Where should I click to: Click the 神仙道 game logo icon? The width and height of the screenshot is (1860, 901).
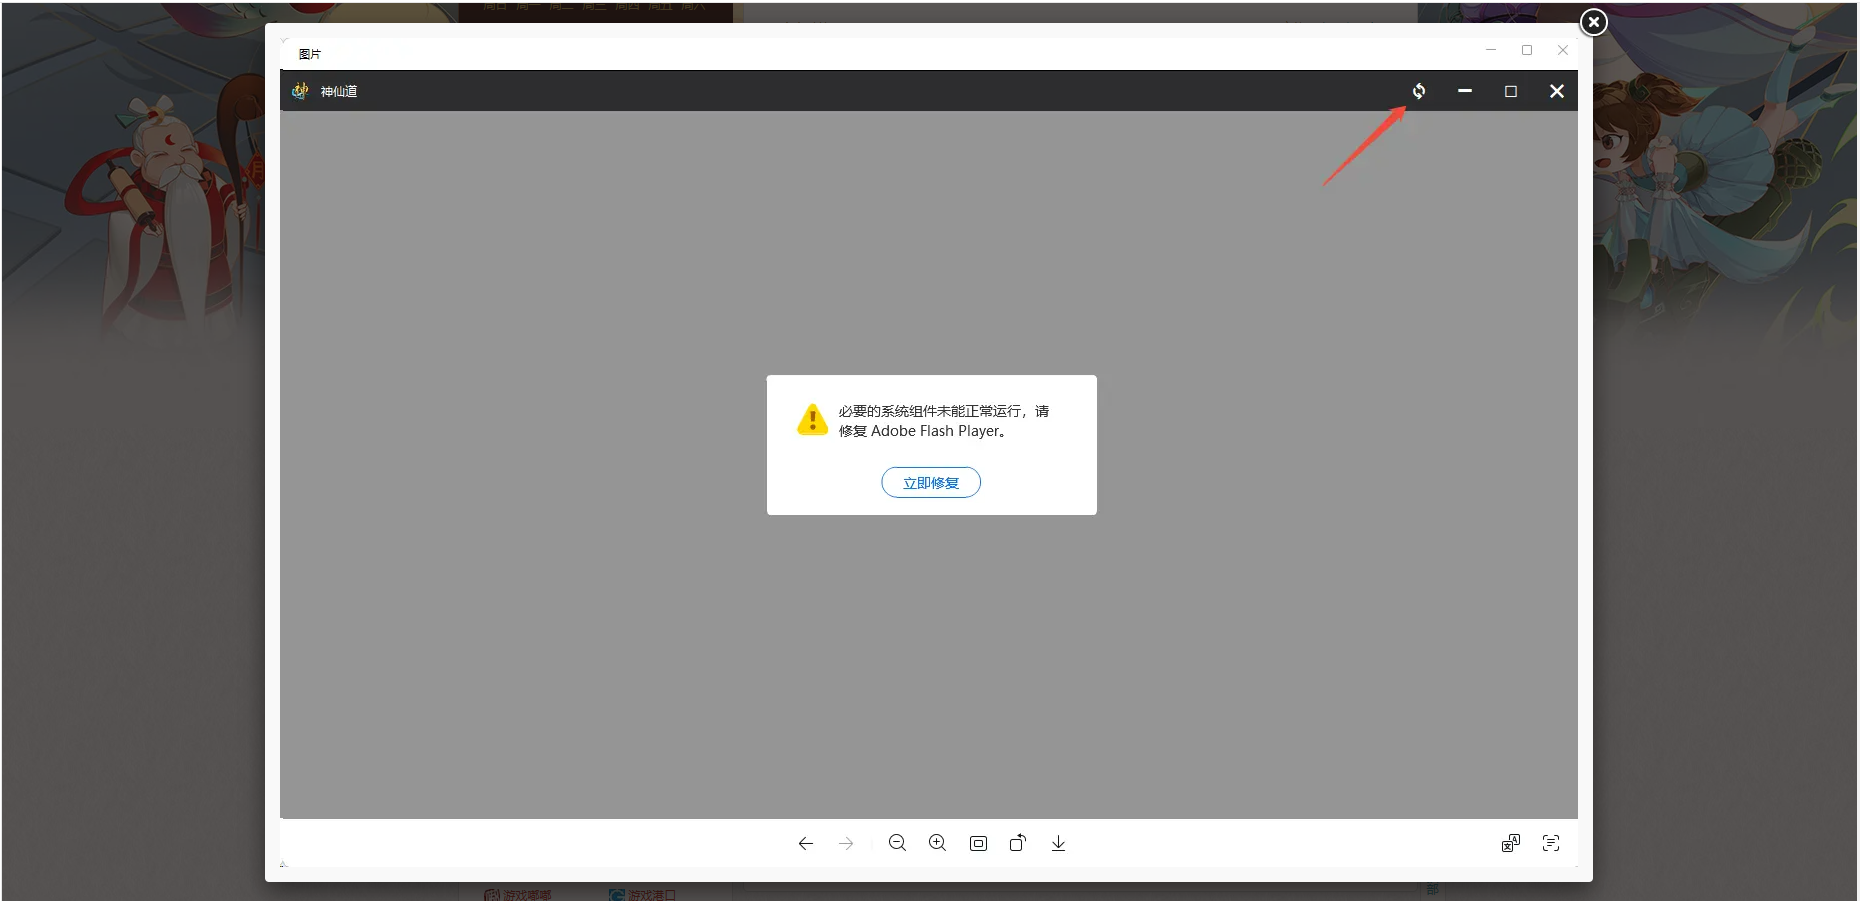click(x=300, y=91)
